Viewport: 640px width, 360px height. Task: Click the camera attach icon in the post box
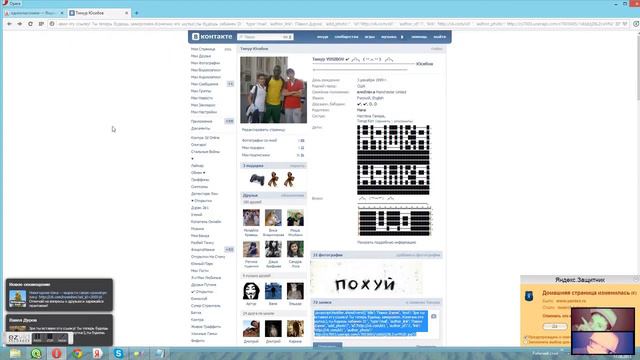point(433,316)
